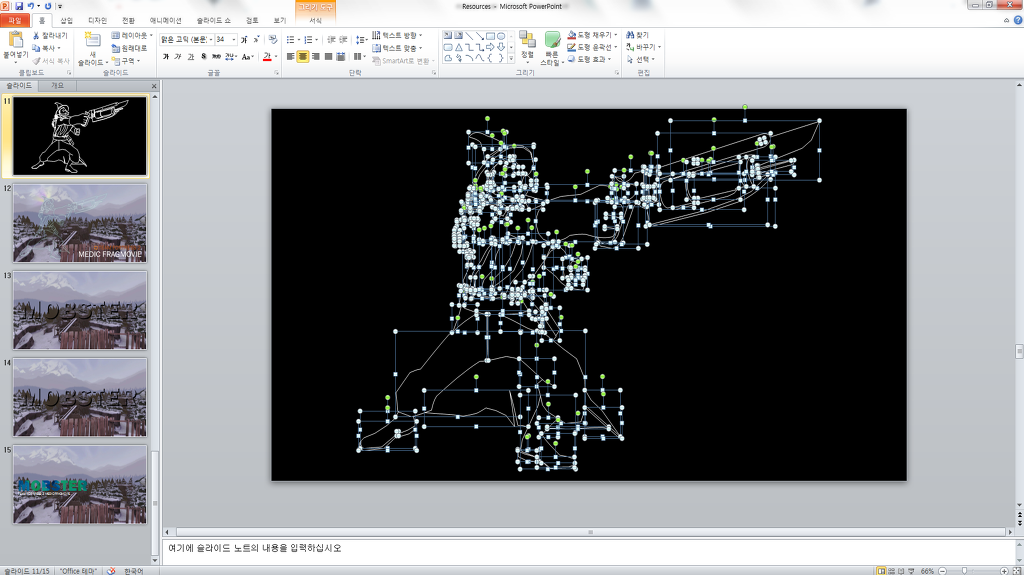Select the rectangle shape in shapes gallery

[x=489, y=36]
